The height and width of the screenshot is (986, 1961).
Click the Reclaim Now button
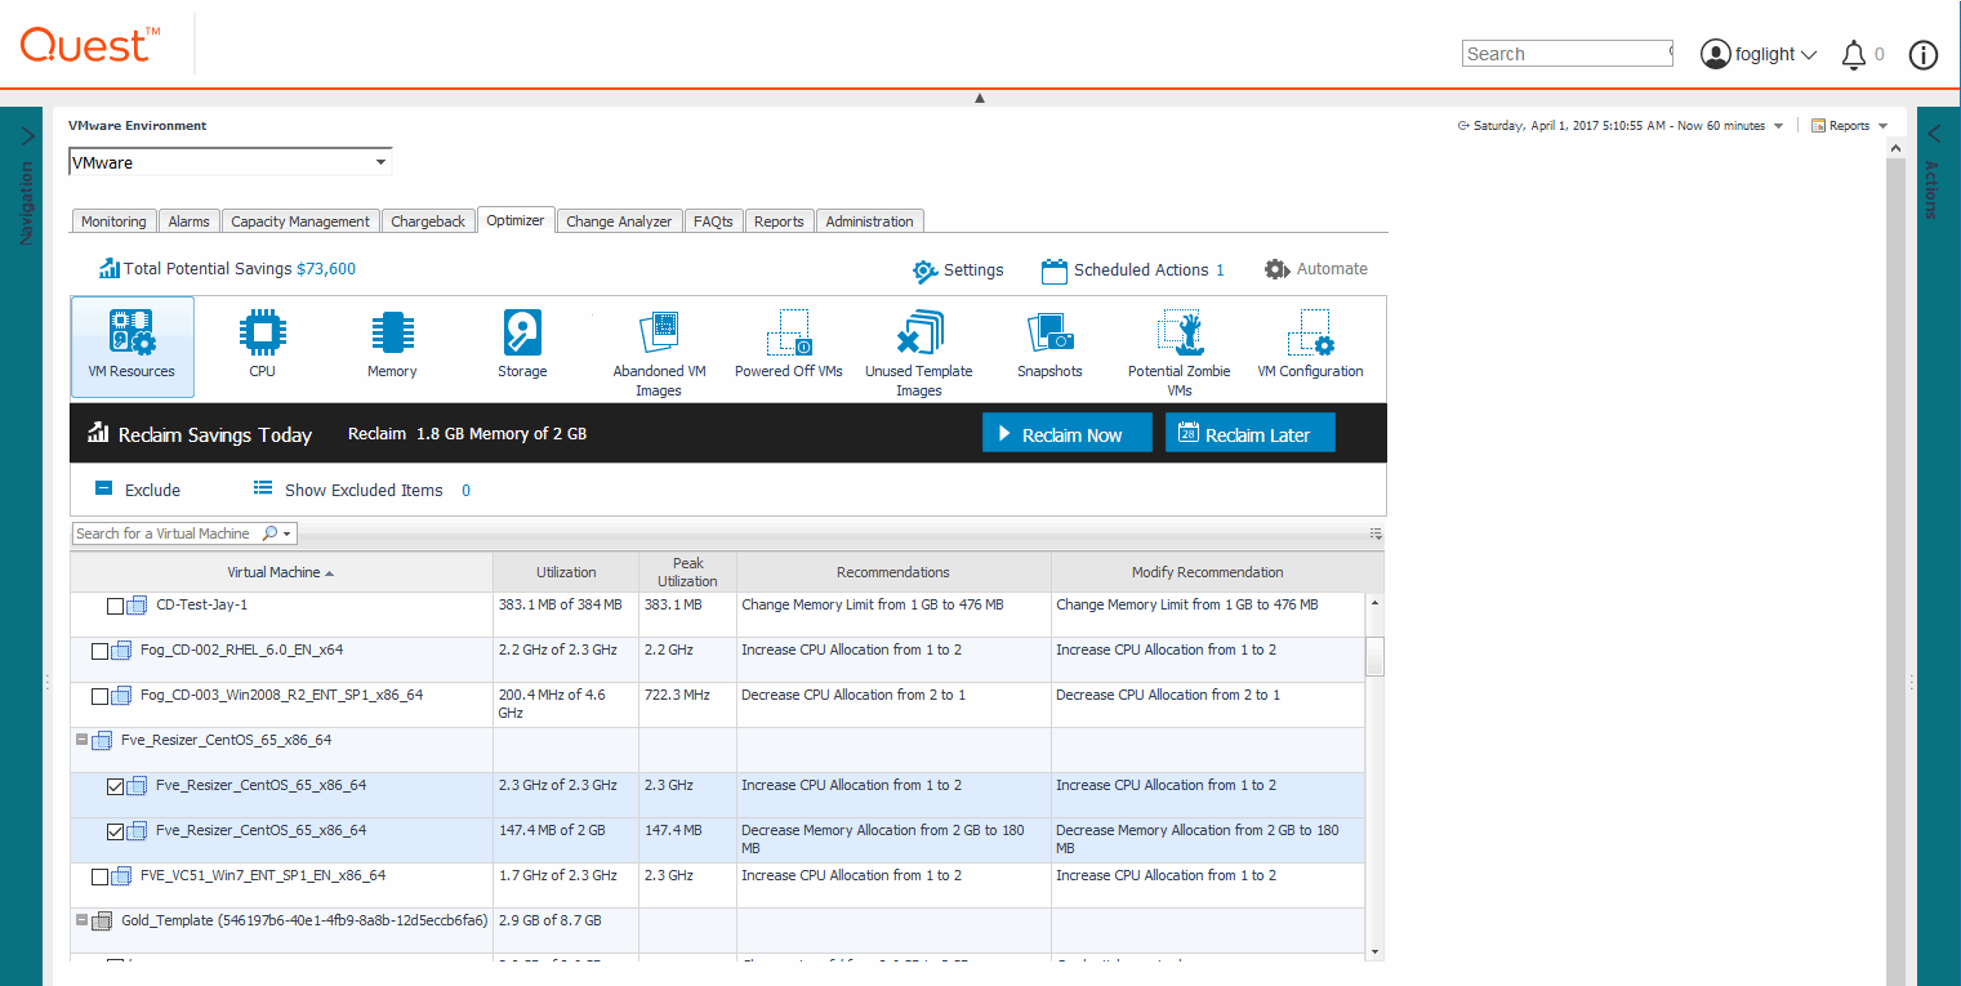click(1067, 434)
